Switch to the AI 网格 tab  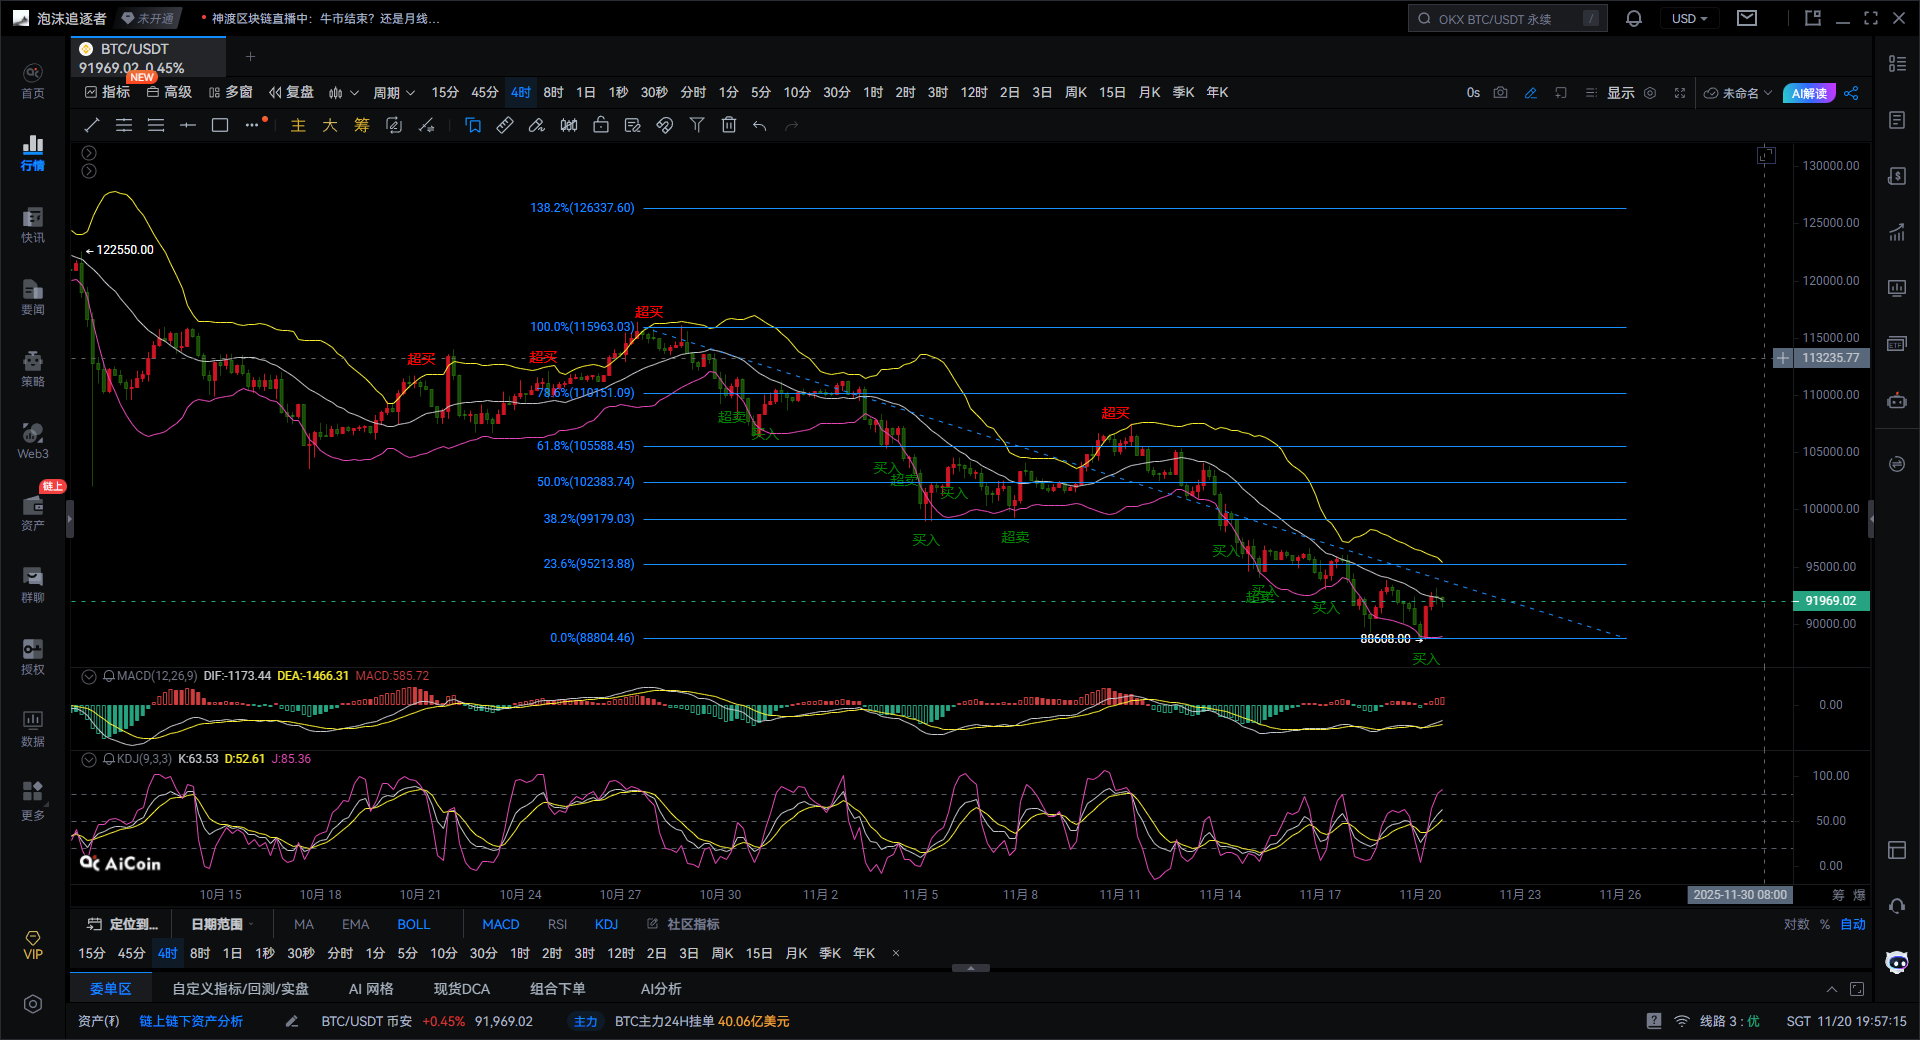point(370,989)
